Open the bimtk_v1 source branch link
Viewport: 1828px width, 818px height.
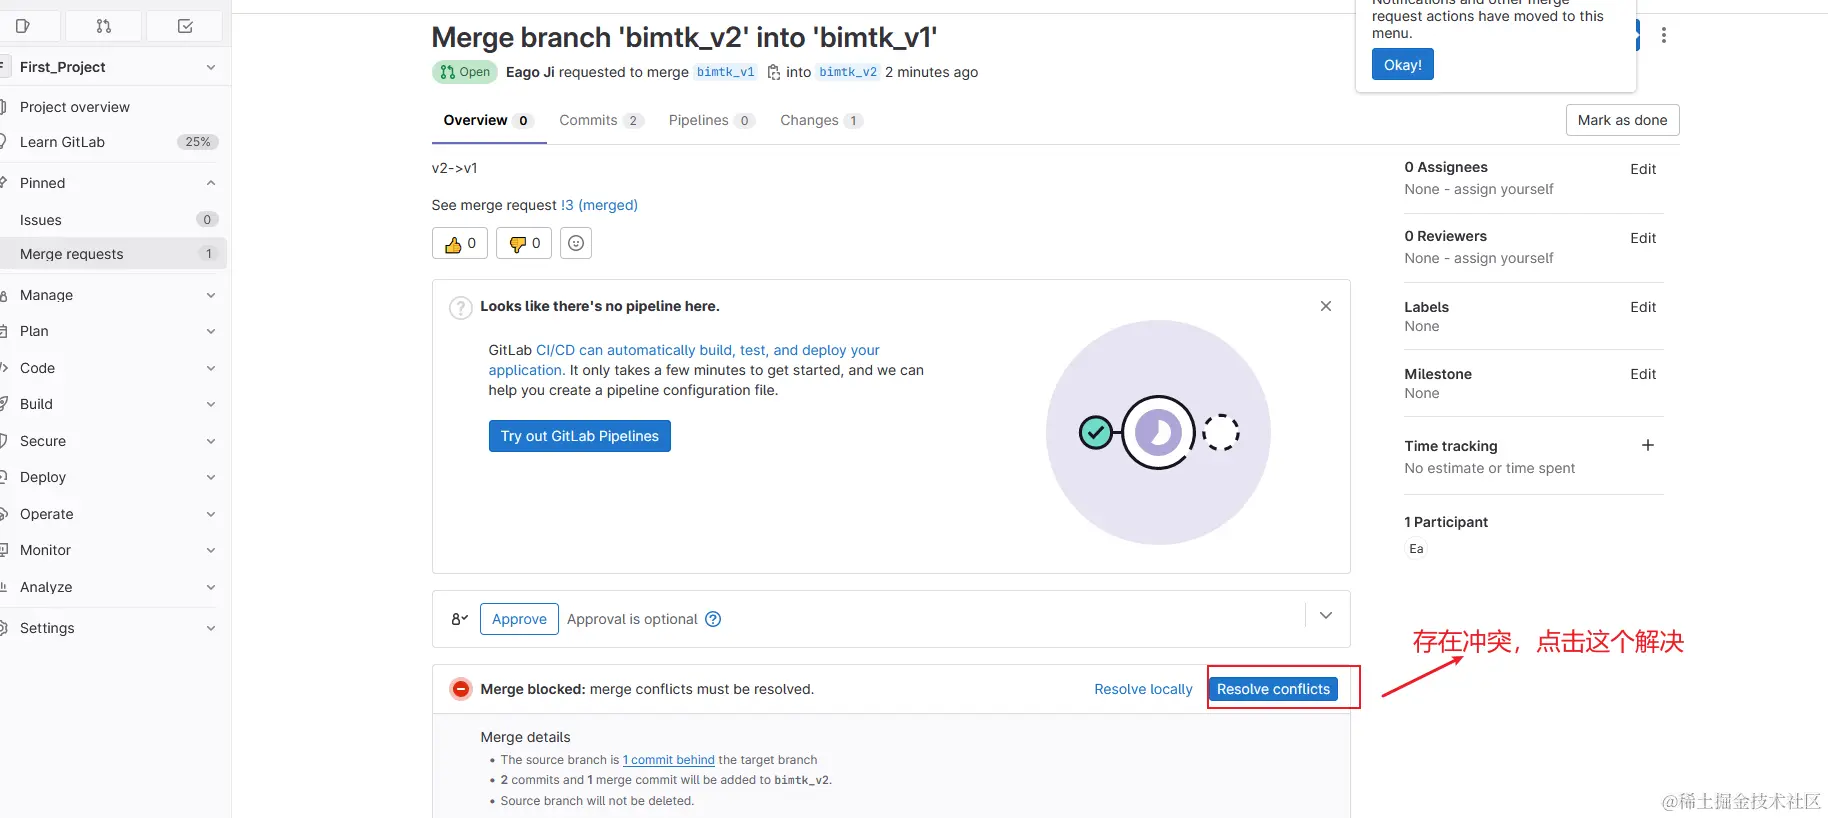coord(726,72)
